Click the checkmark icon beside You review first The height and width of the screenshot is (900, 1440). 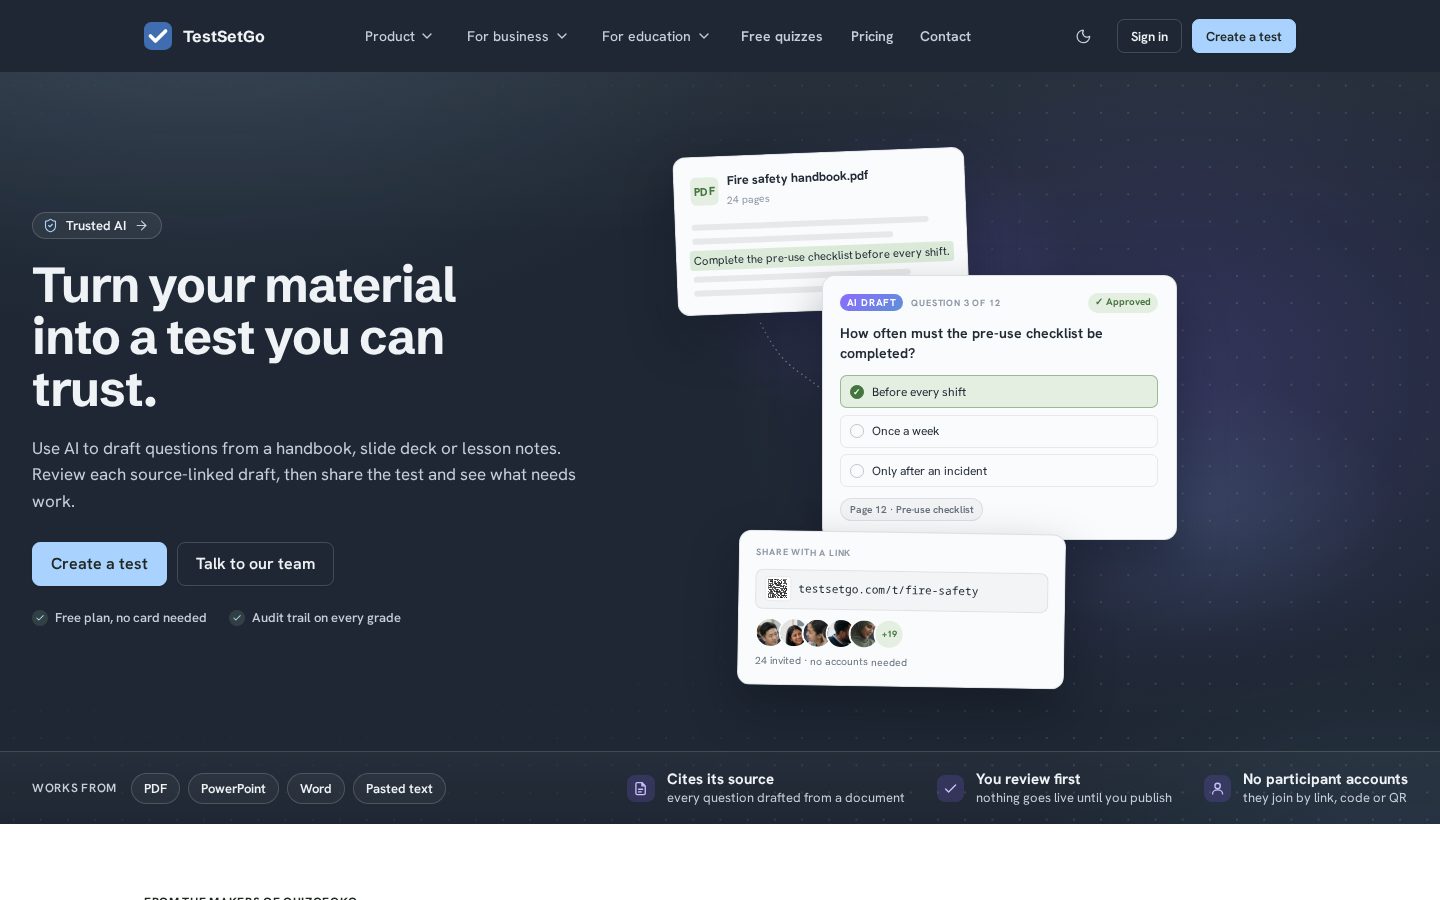(x=950, y=788)
